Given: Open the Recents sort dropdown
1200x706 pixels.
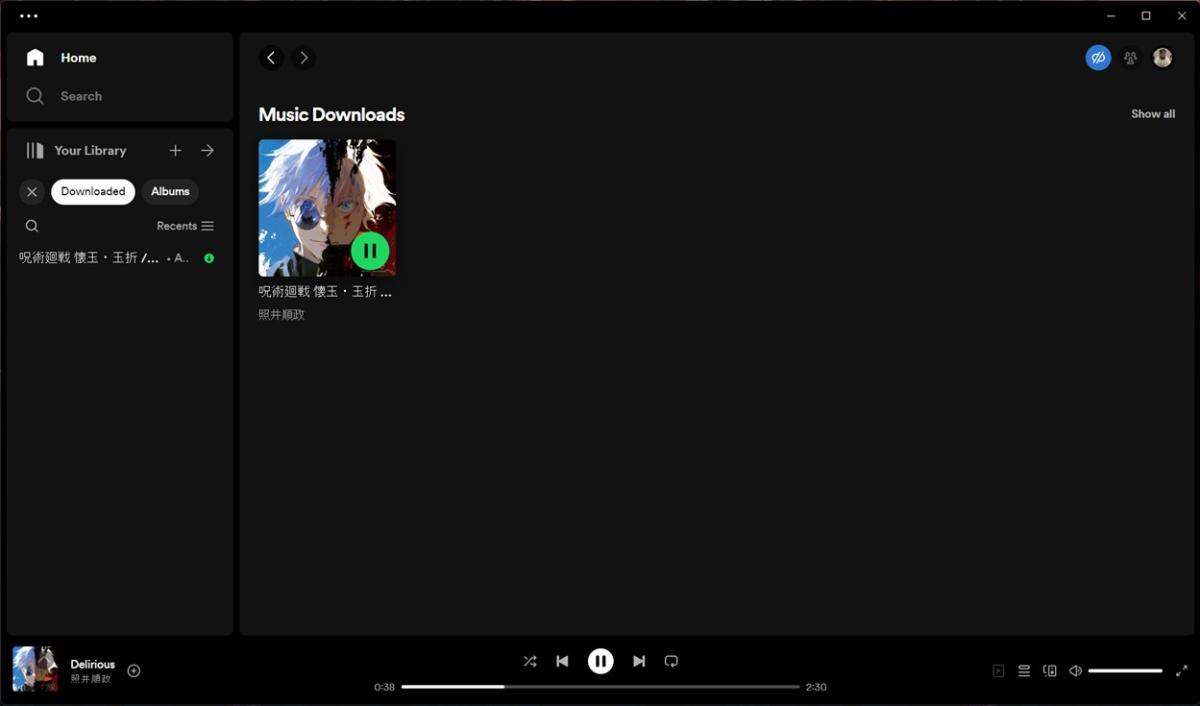Looking at the screenshot, I should [185, 226].
